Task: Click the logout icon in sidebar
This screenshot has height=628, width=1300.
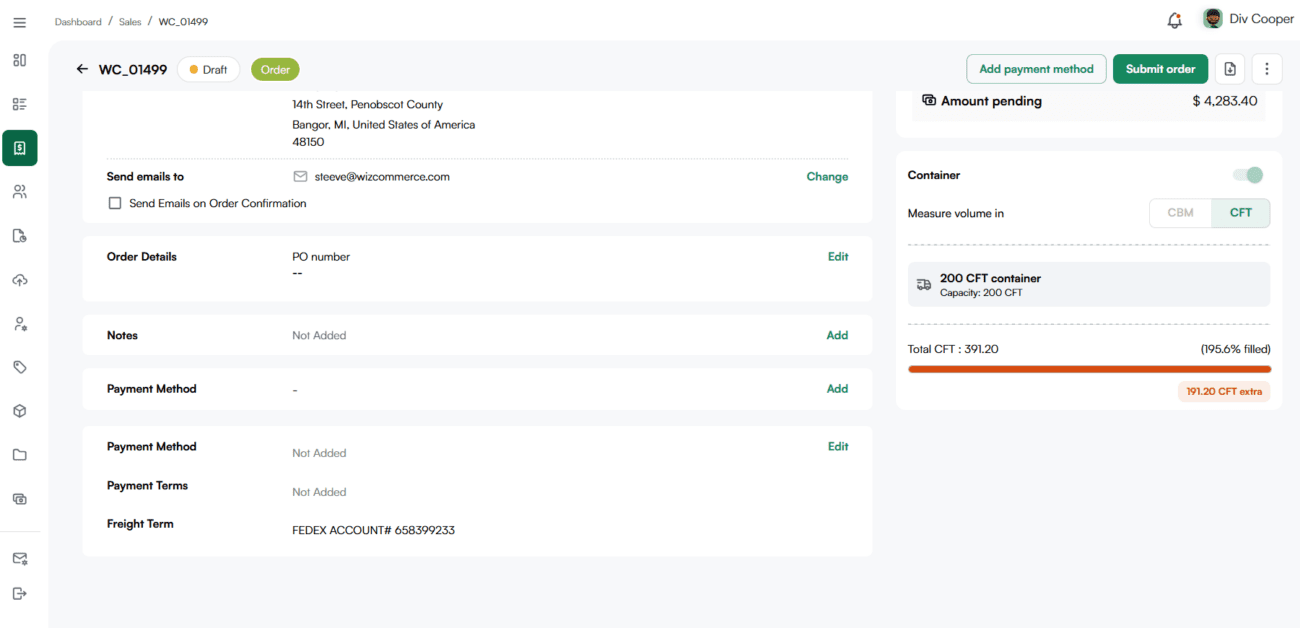Action: [20, 593]
